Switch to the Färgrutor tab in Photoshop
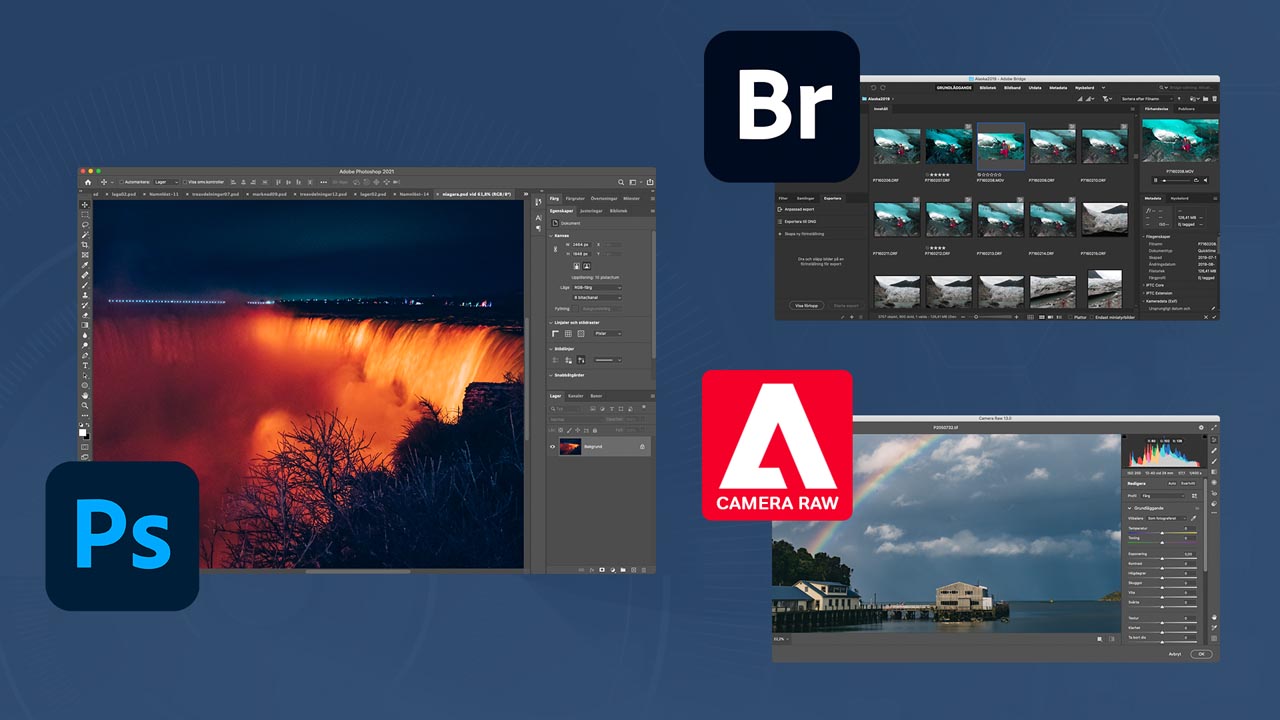This screenshot has height=720, width=1280. pyautogui.click(x=575, y=198)
